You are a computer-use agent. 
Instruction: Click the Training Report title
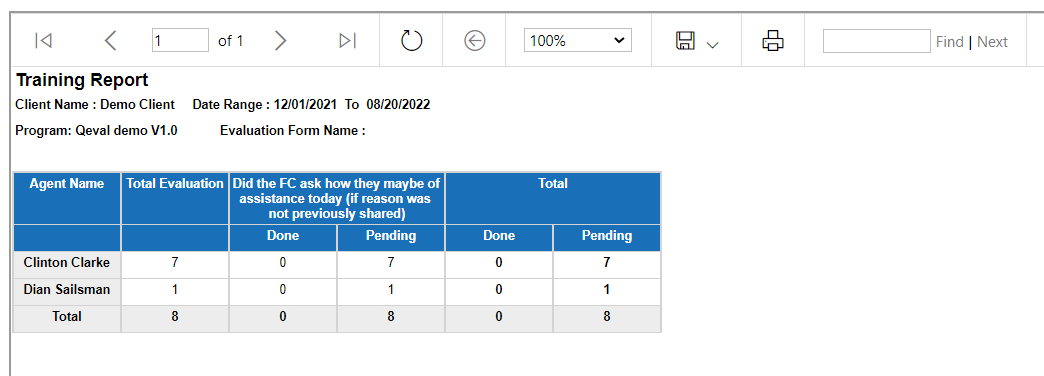tap(82, 81)
